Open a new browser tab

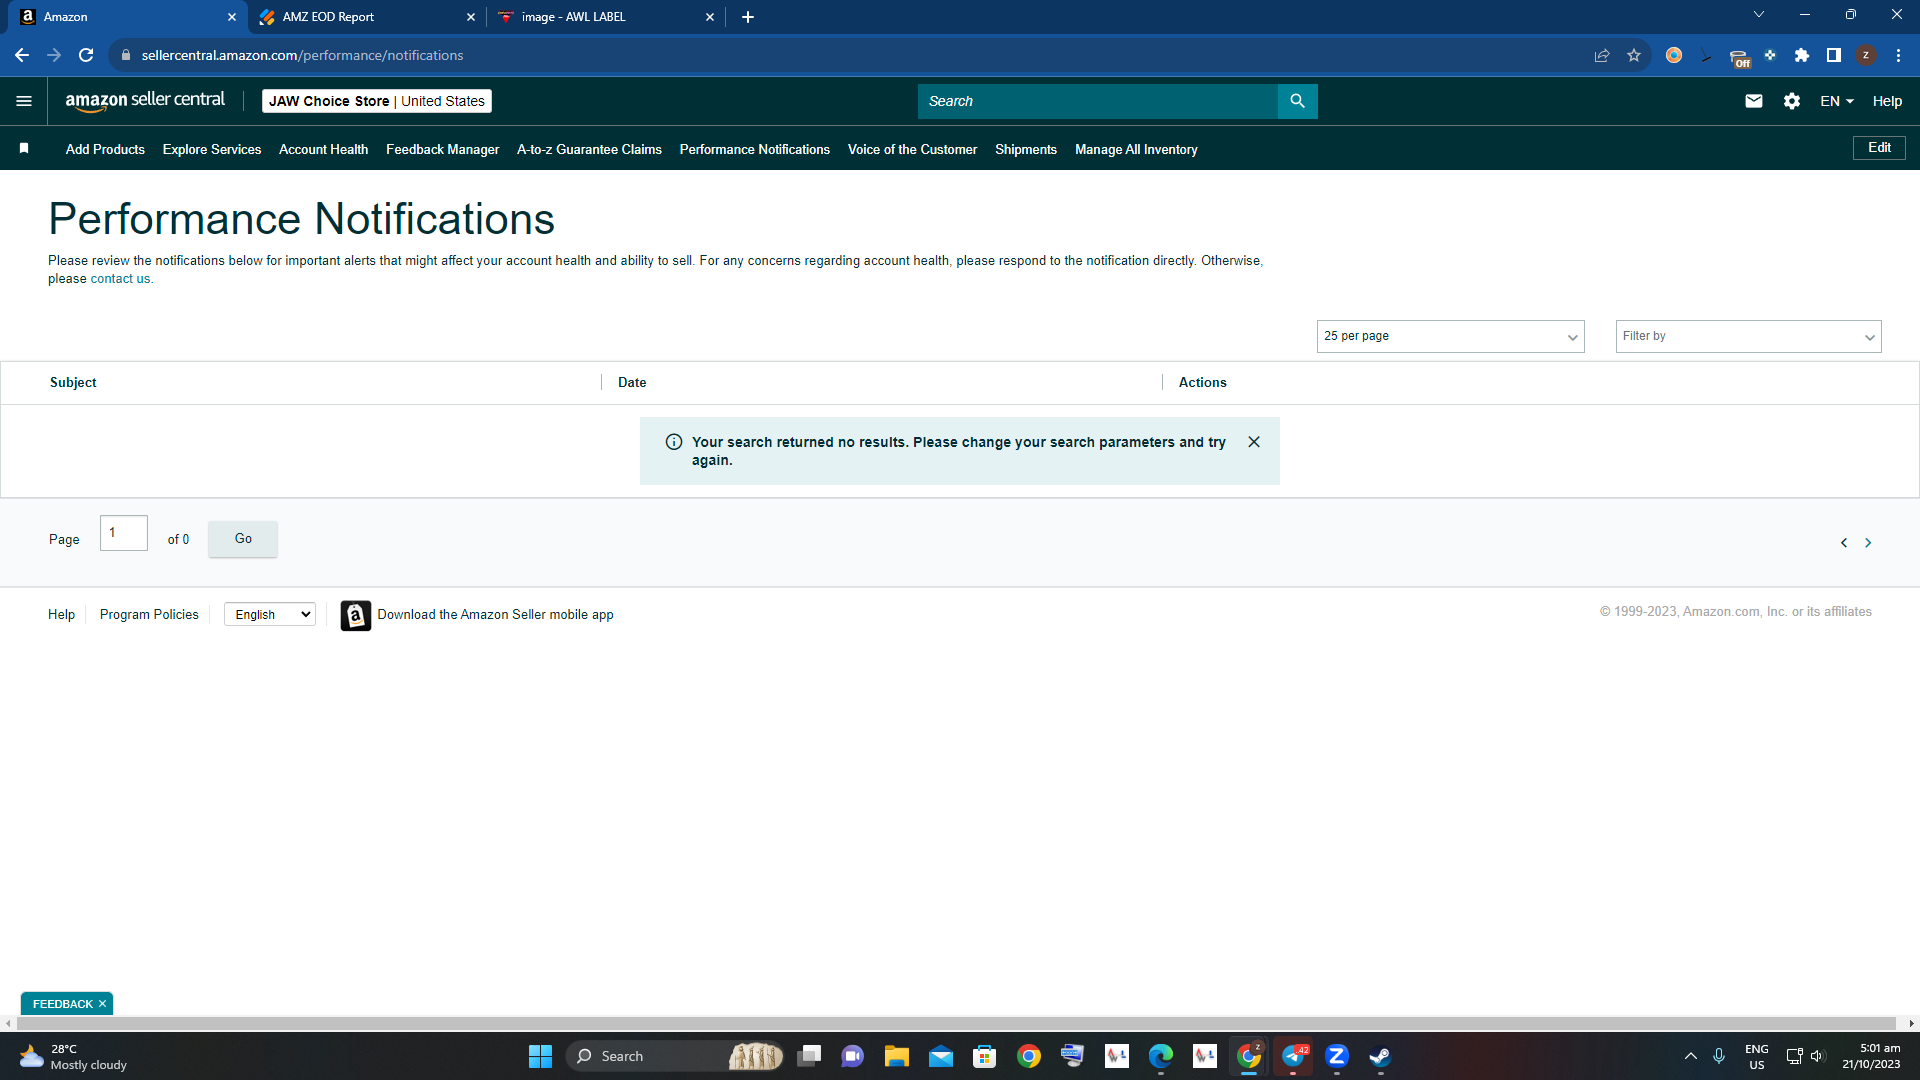[748, 17]
